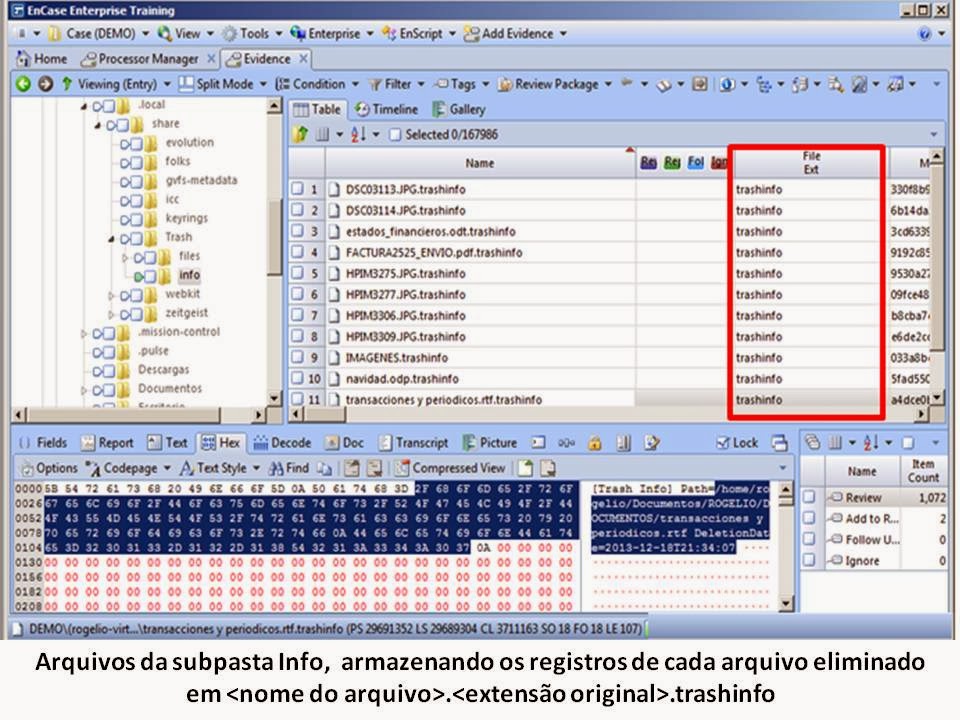Open the Case (DEMO) dropdown menu
This screenshot has height=720, width=960.
(x=100, y=34)
